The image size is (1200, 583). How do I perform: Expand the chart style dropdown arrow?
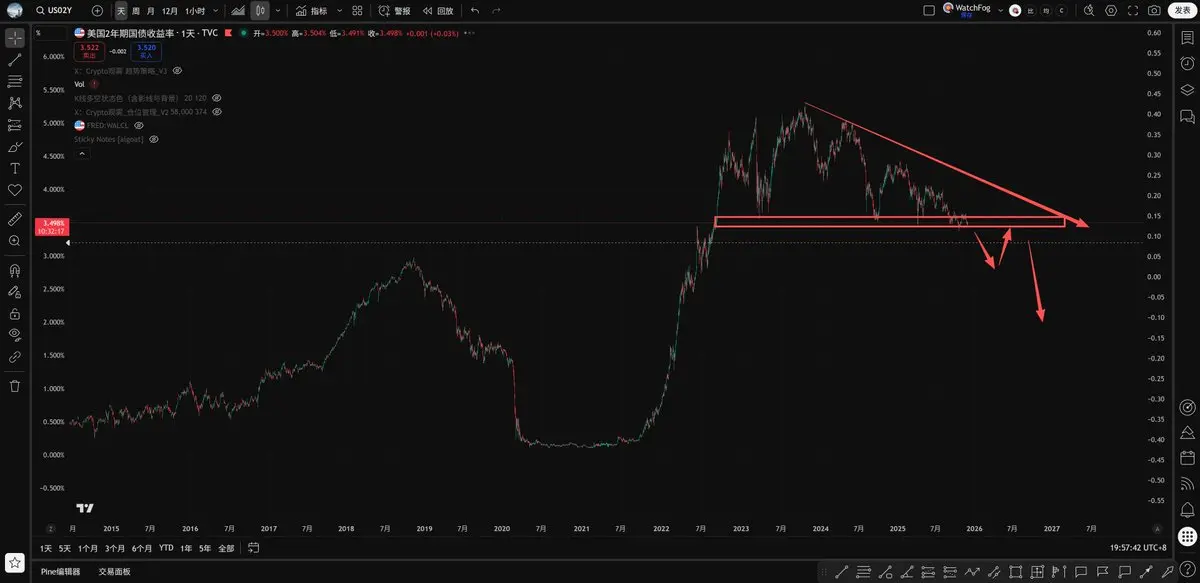pyautogui.click(x=277, y=10)
